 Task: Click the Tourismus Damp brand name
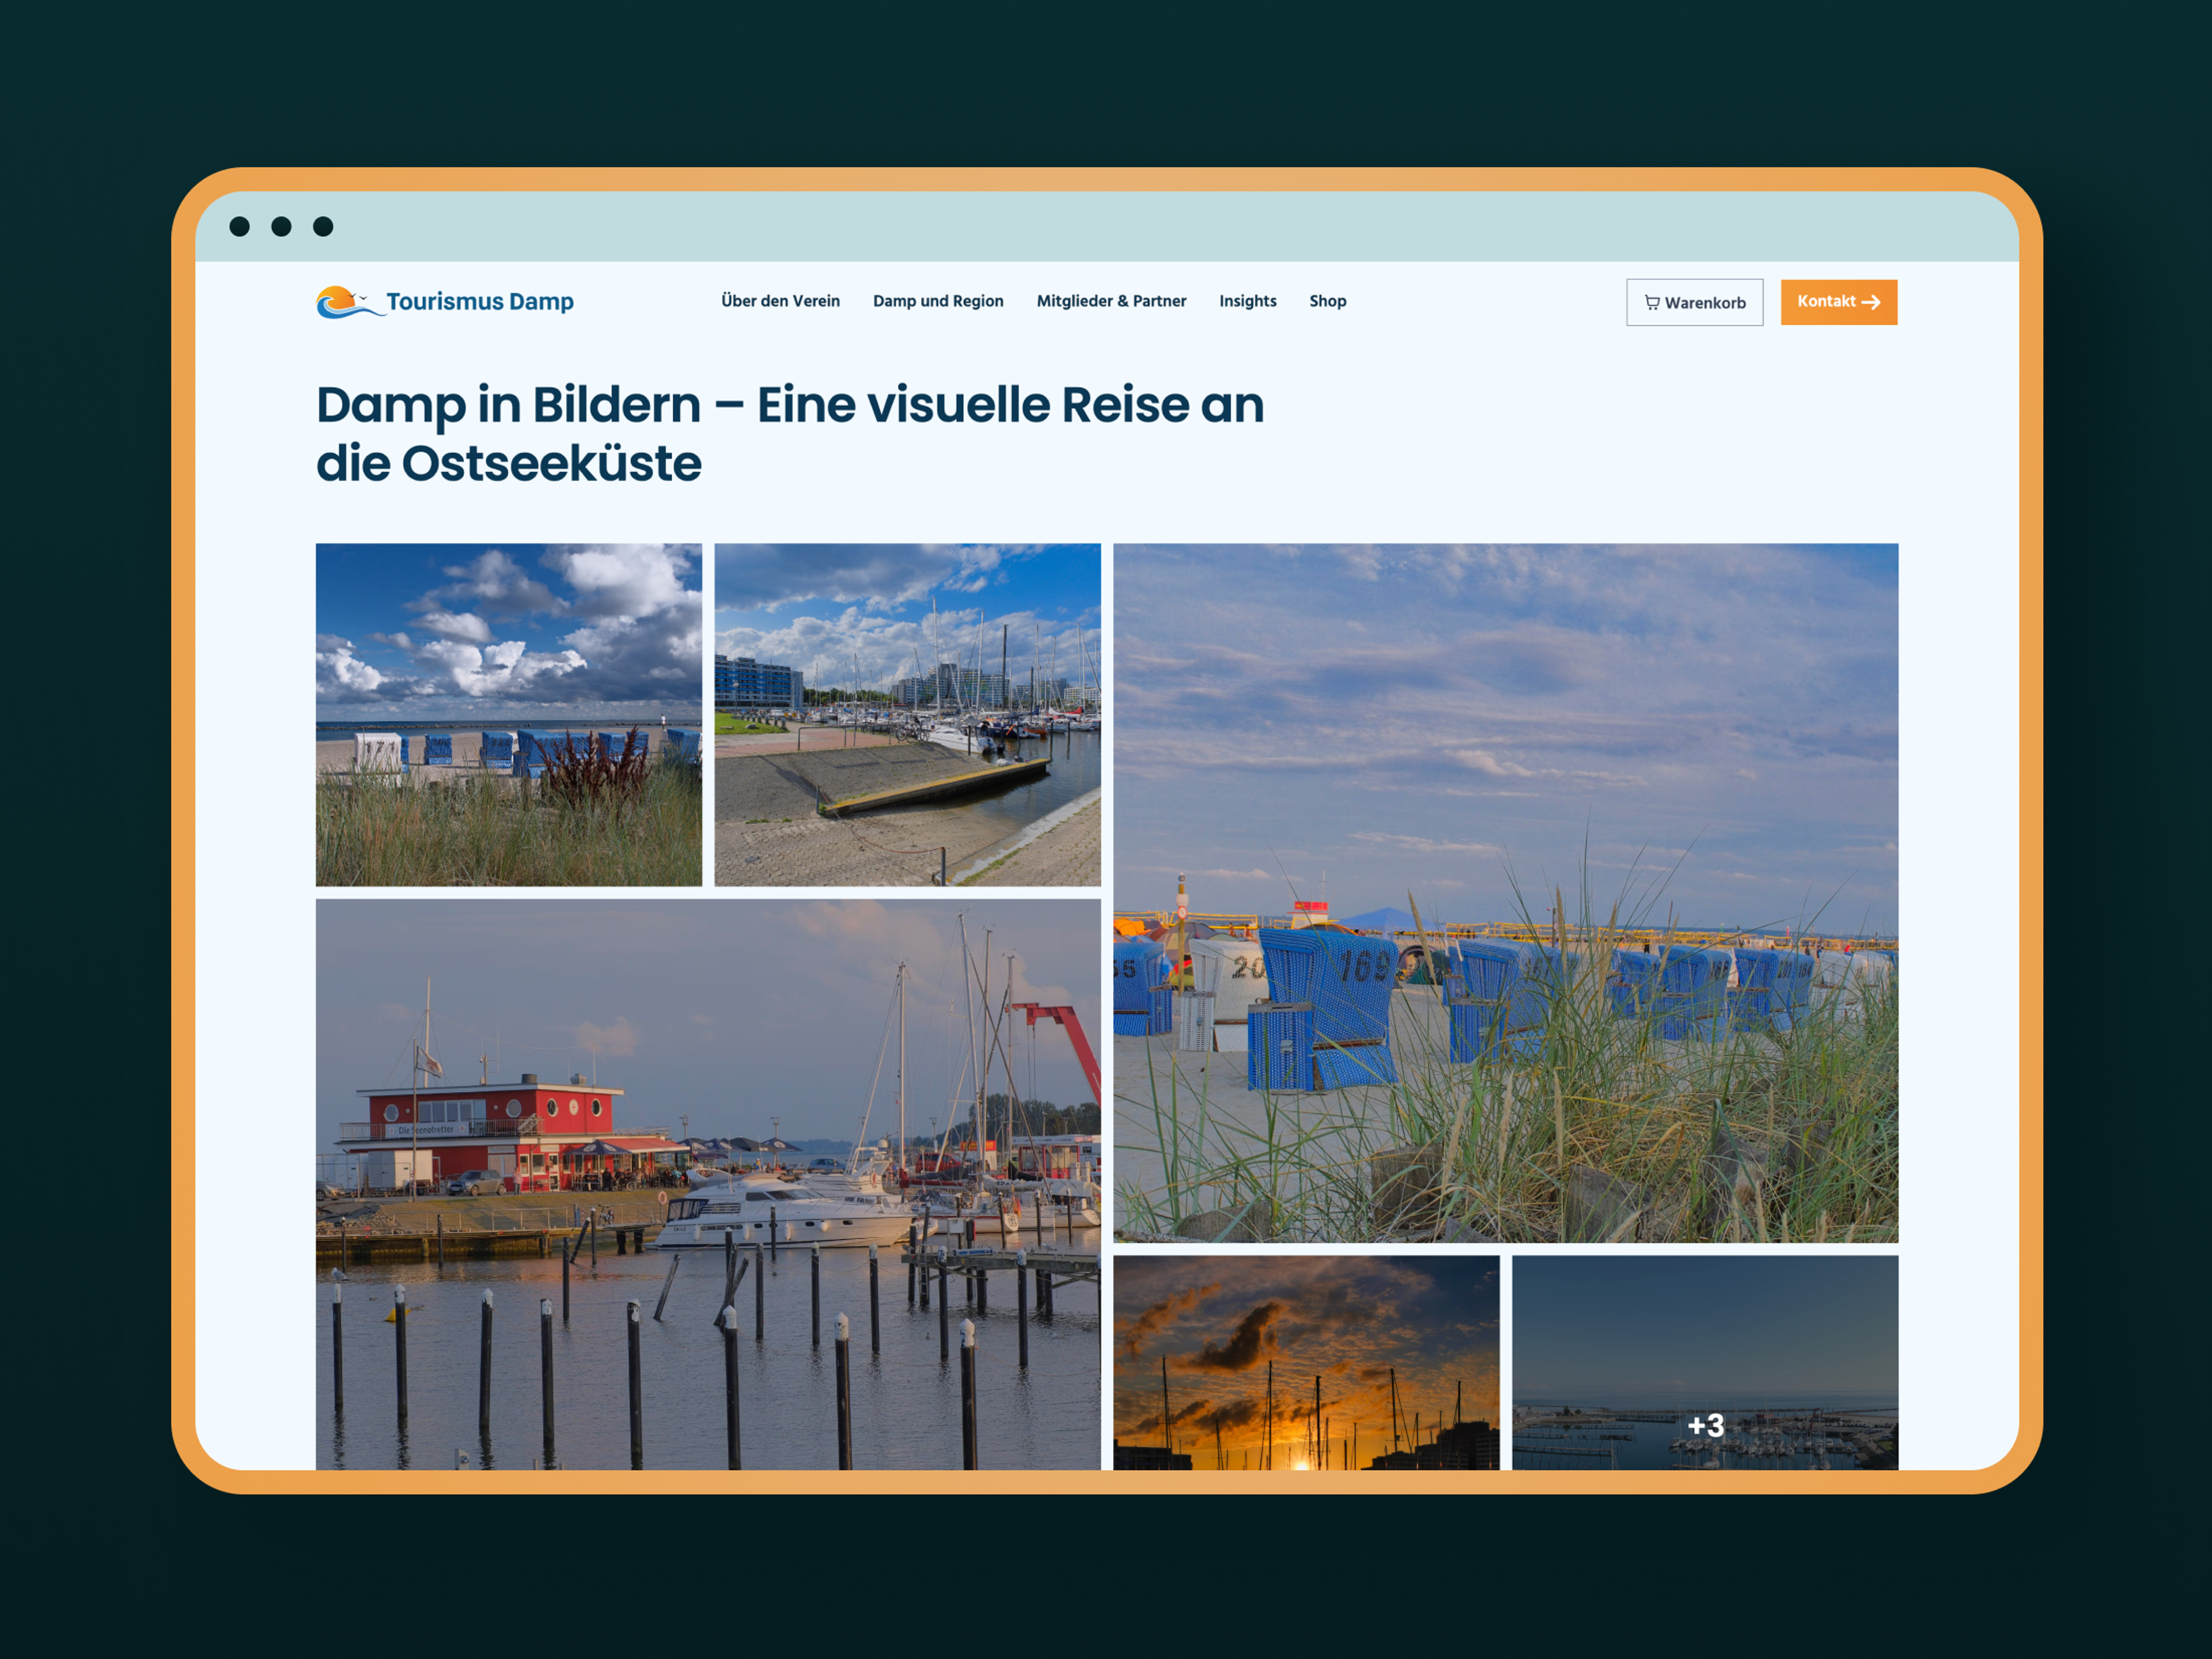(x=480, y=301)
